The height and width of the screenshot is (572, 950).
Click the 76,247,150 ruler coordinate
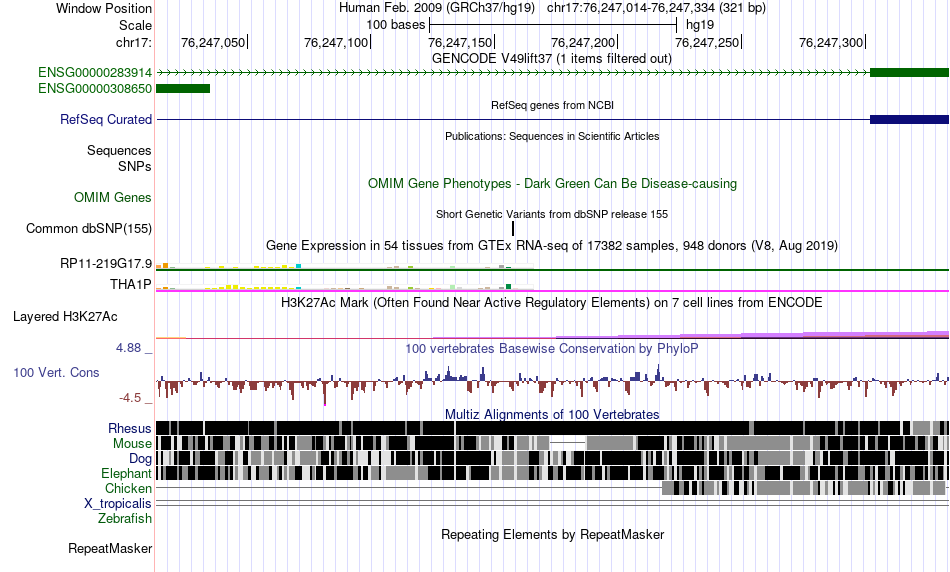click(x=460, y=42)
